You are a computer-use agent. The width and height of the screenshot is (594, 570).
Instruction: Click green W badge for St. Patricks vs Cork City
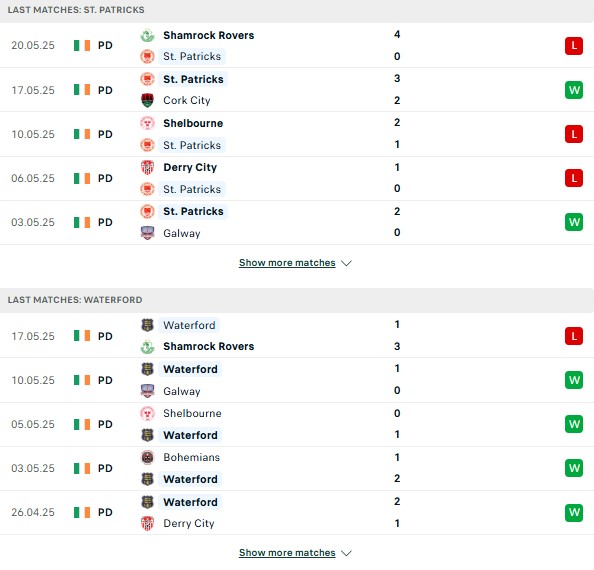tap(574, 90)
